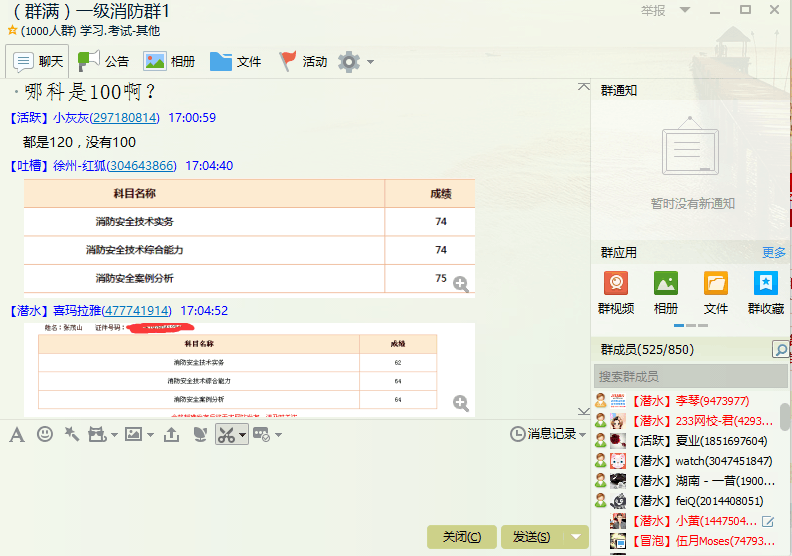Select member watch(3047451847)
This screenshot has width=792, height=556.
pos(687,461)
